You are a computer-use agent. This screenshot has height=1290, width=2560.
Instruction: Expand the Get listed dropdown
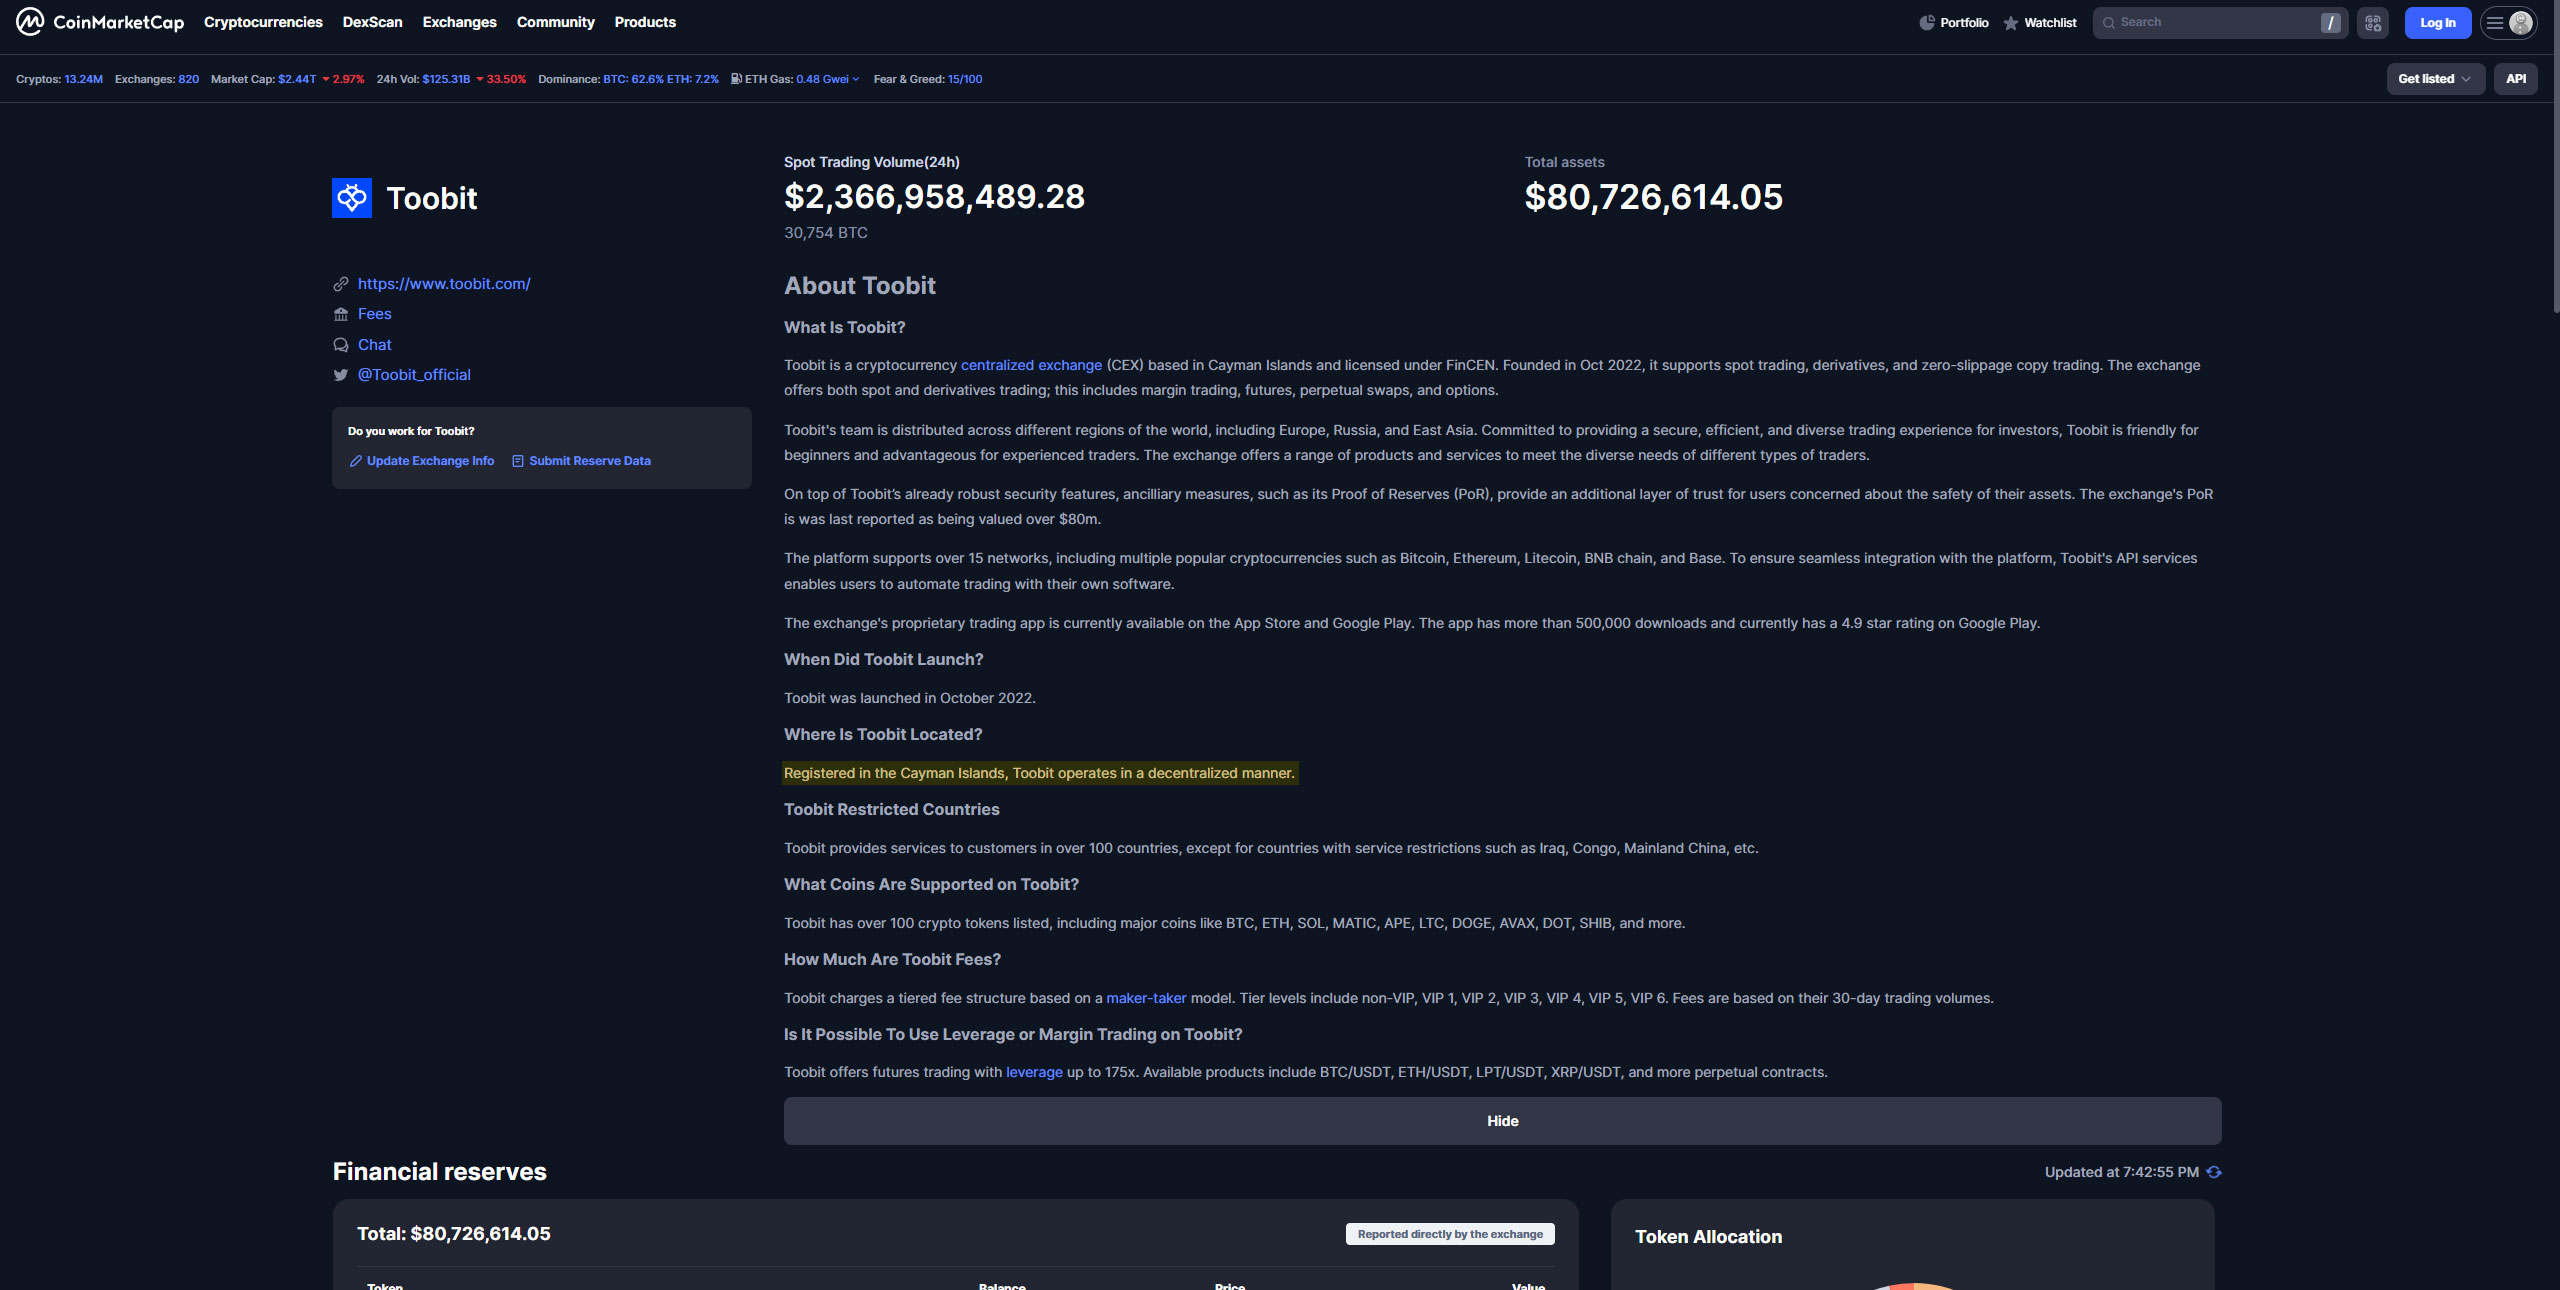[2436, 79]
